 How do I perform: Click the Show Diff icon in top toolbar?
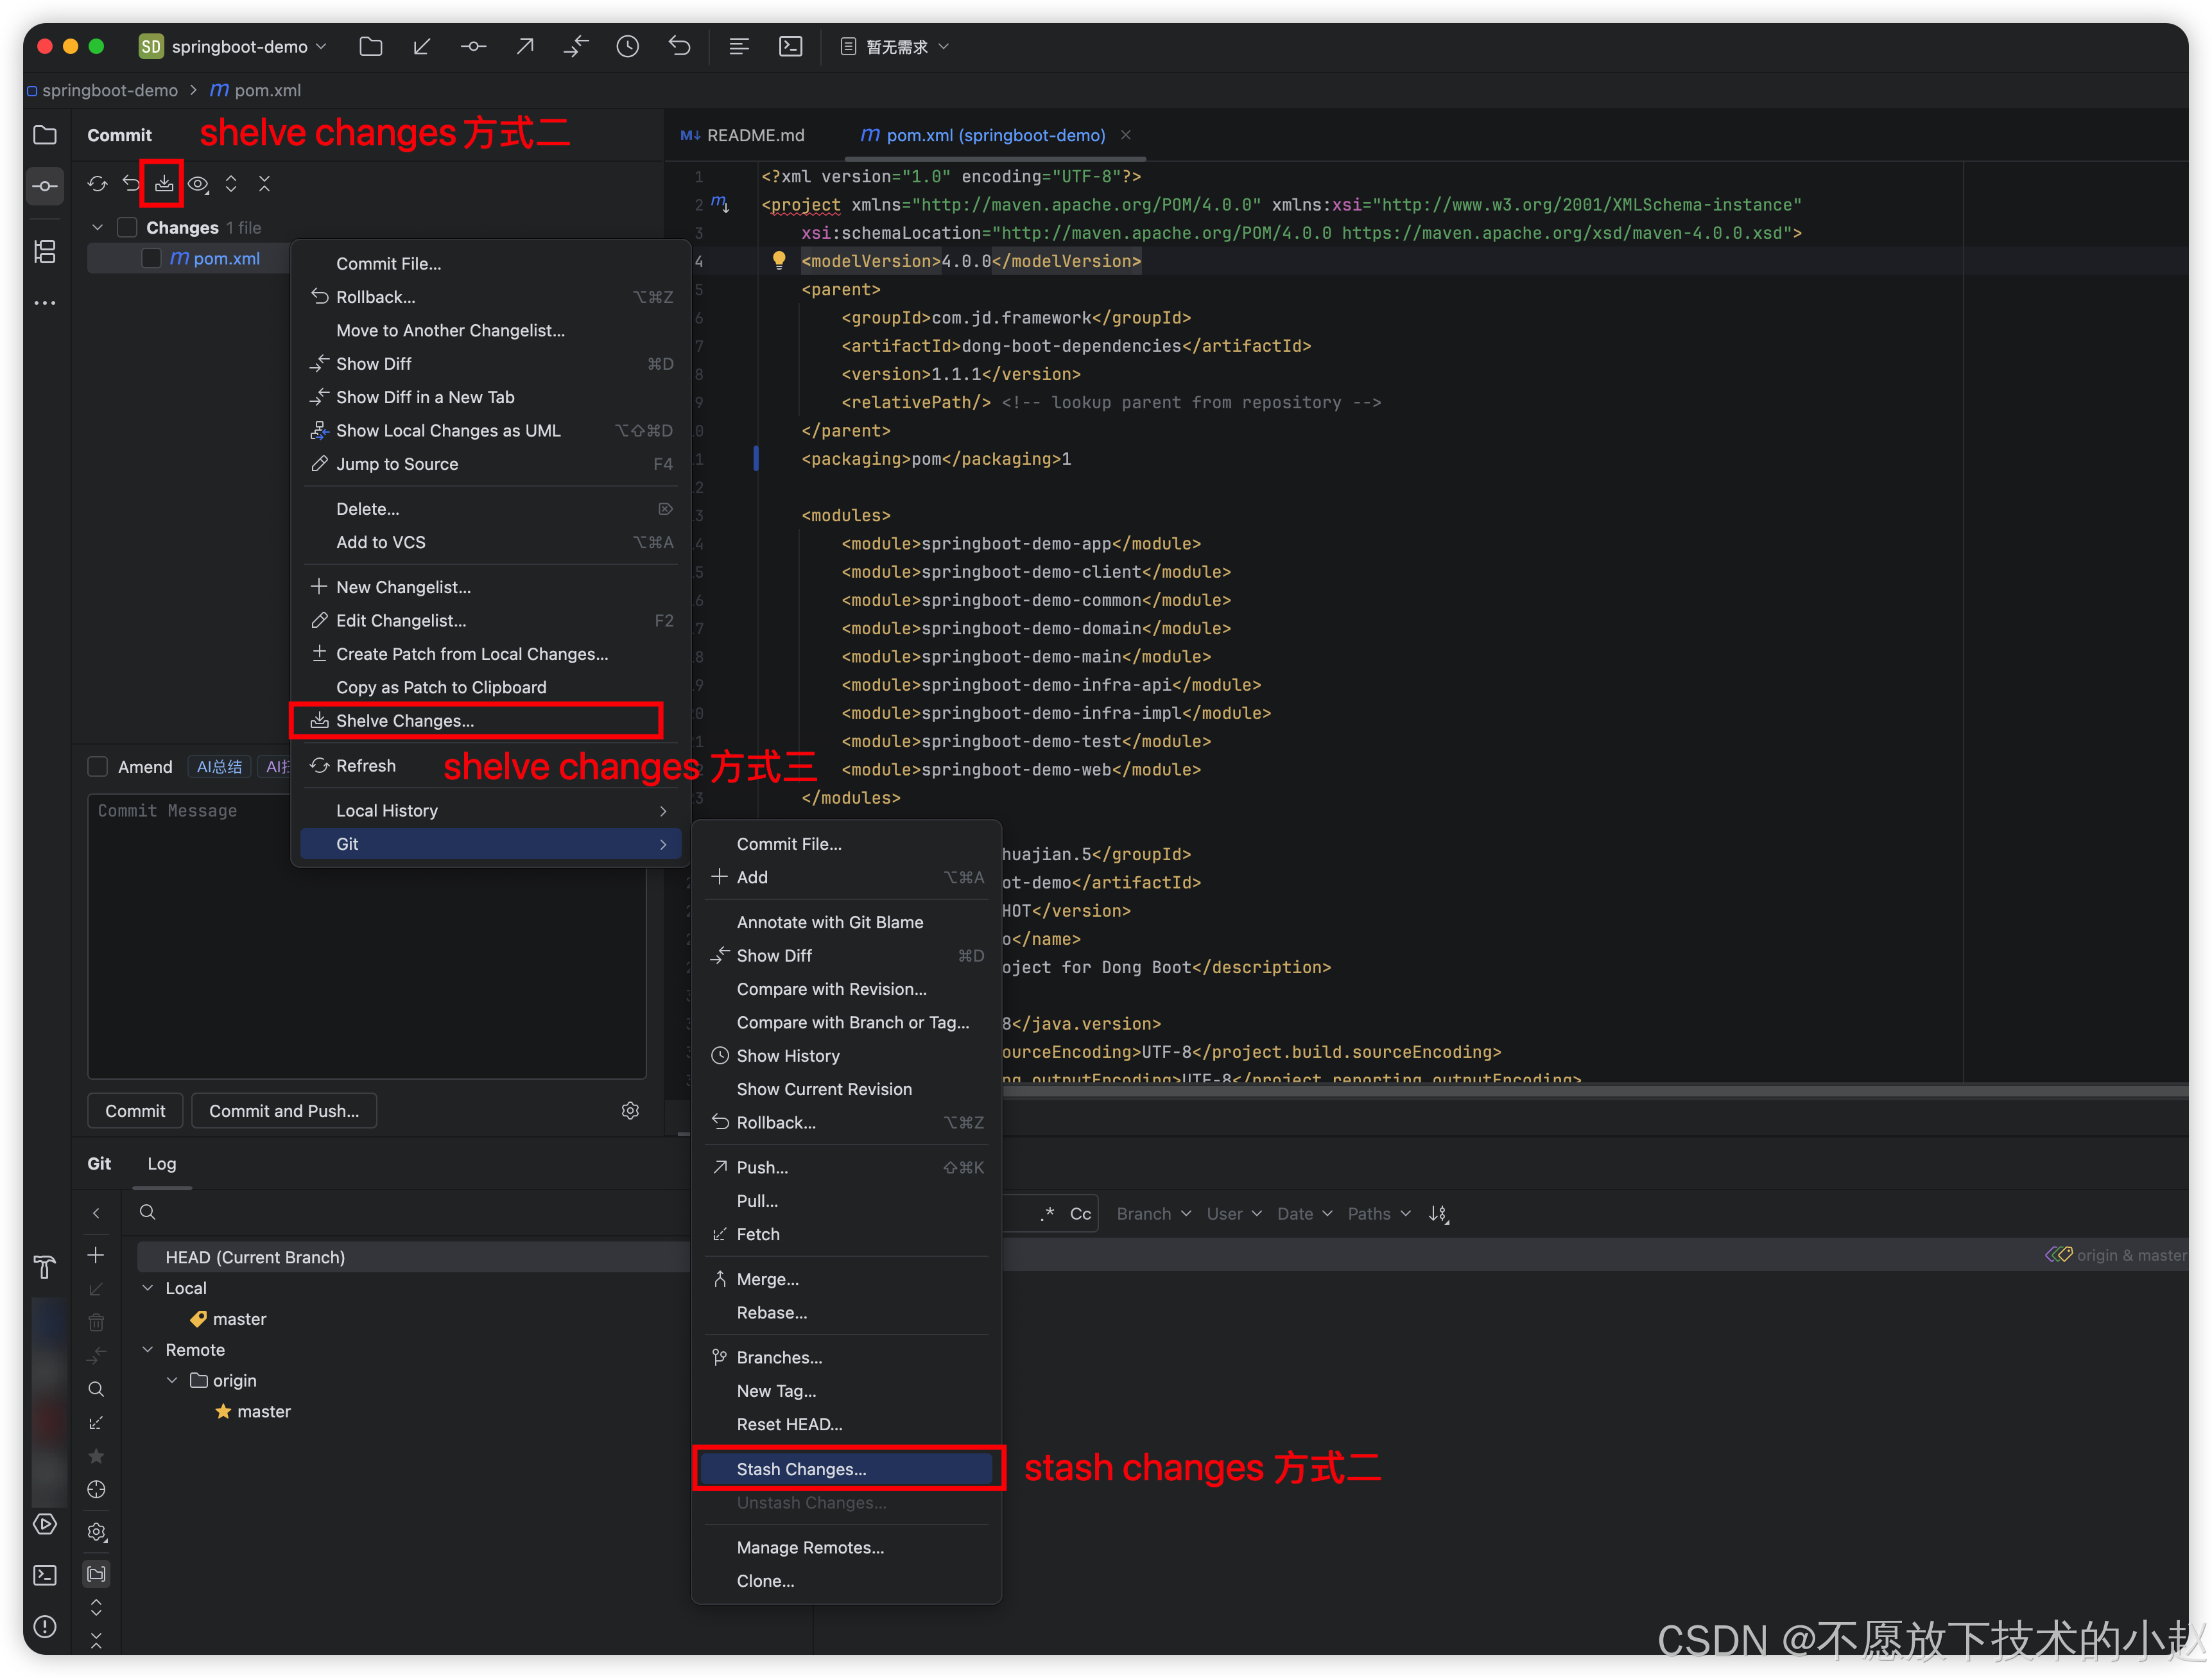(576, 46)
